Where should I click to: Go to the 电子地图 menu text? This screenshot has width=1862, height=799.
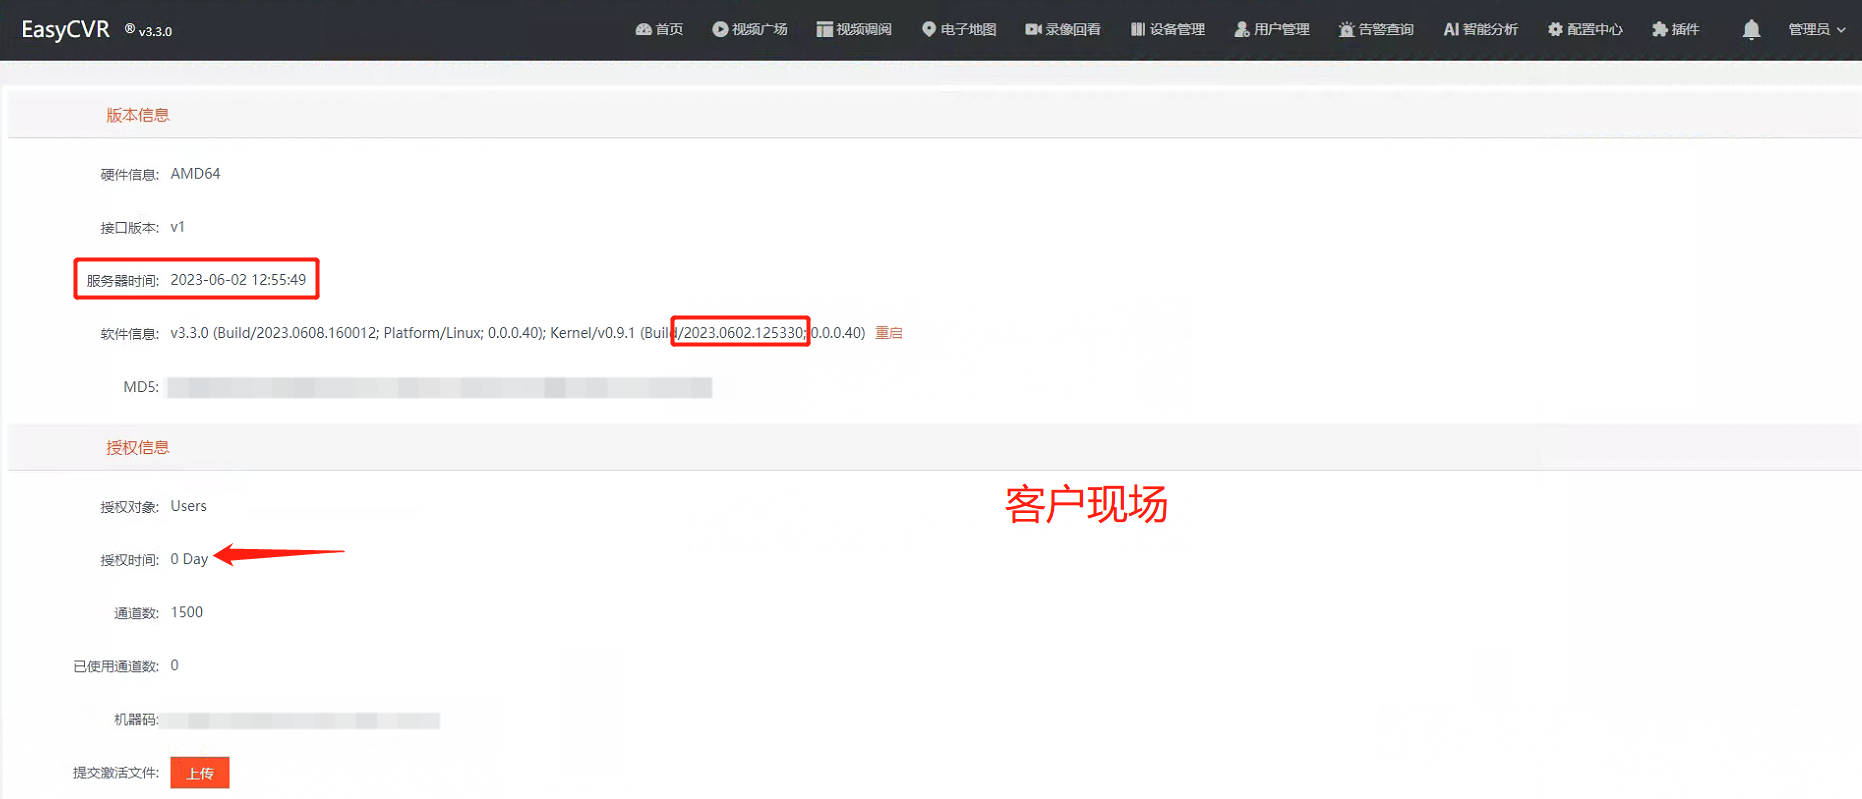coord(968,30)
